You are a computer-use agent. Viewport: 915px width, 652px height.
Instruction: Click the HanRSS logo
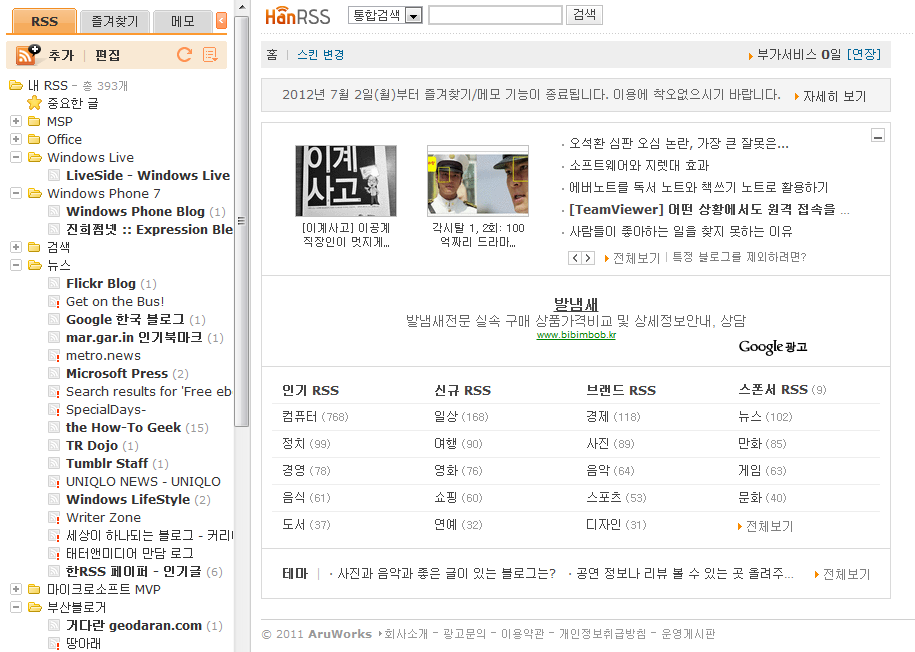(x=298, y=16)
